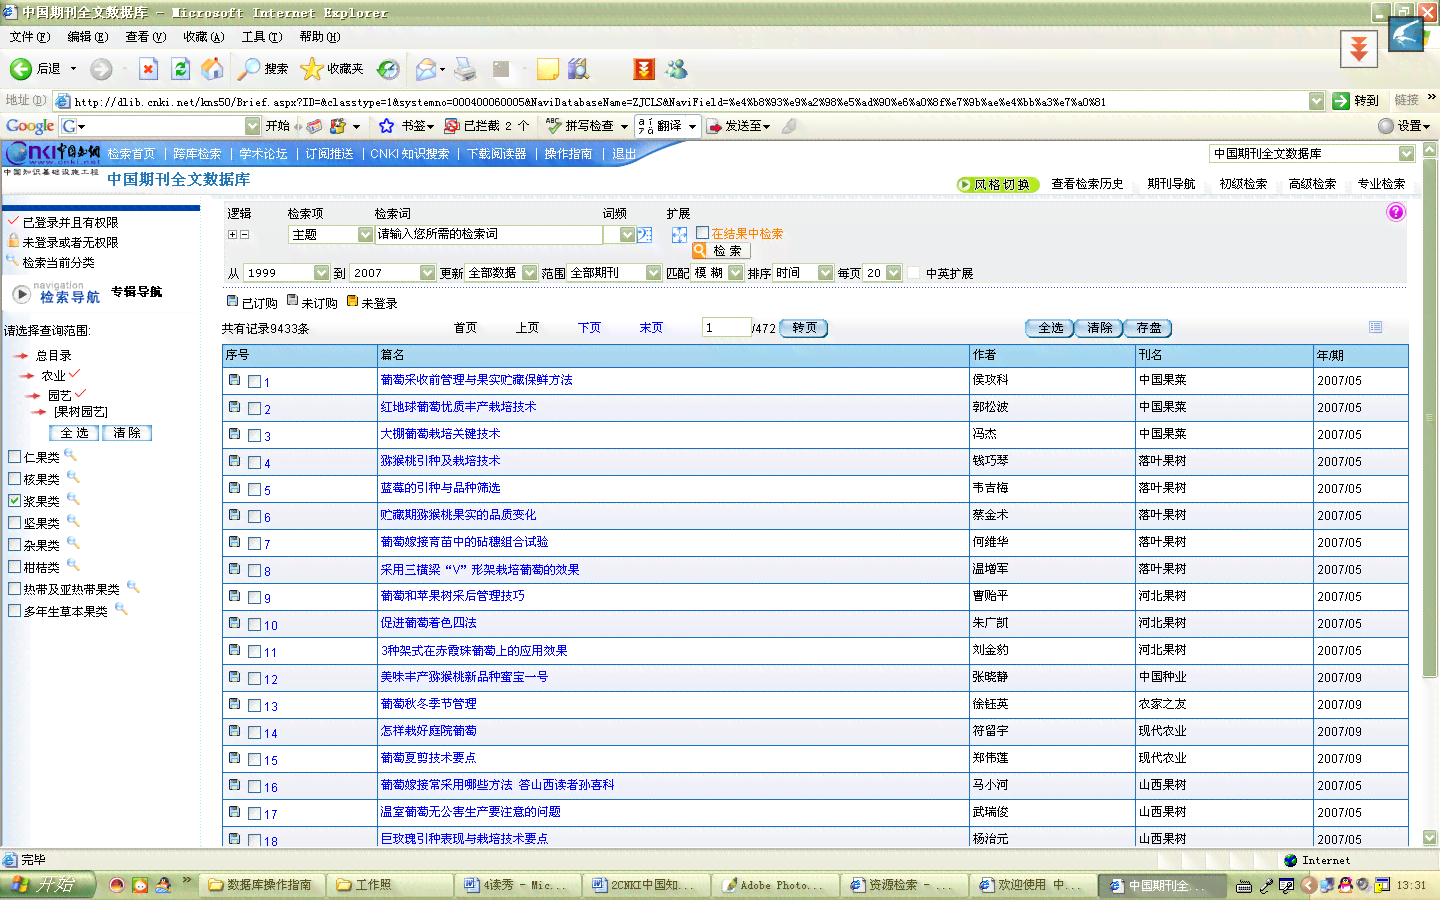Screen dimensions: 1440x900
Task: Click the Refresh page icon
Action: [x=180, y=68]
